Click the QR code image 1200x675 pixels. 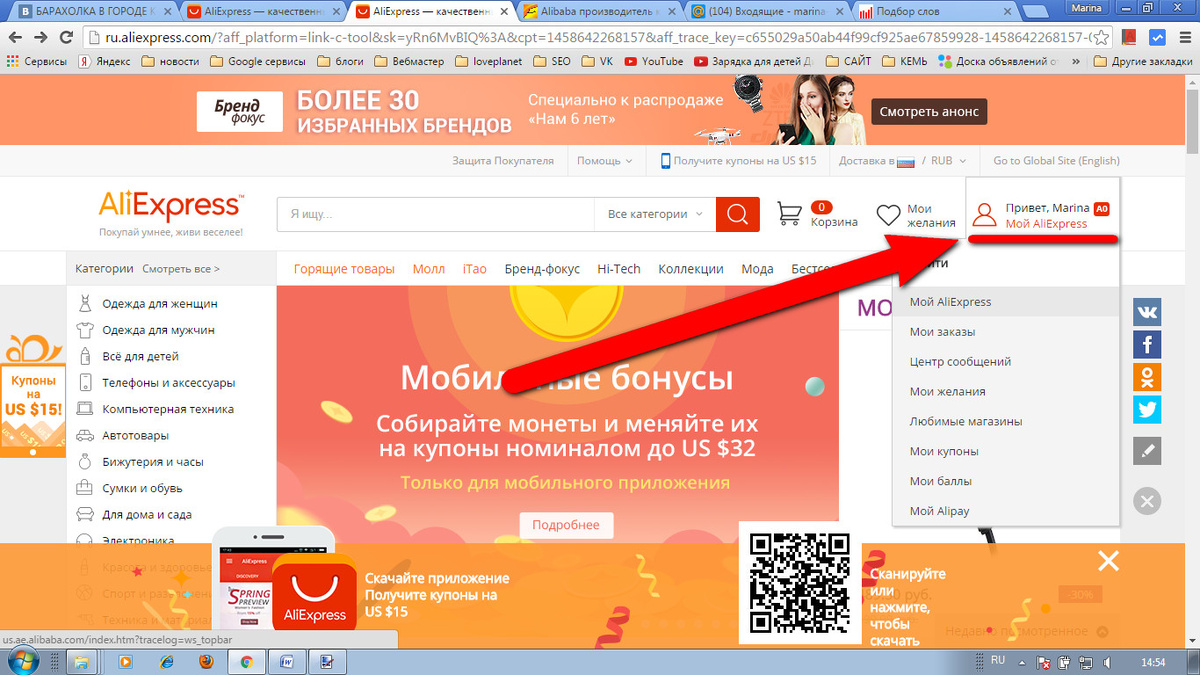point(800,583)
